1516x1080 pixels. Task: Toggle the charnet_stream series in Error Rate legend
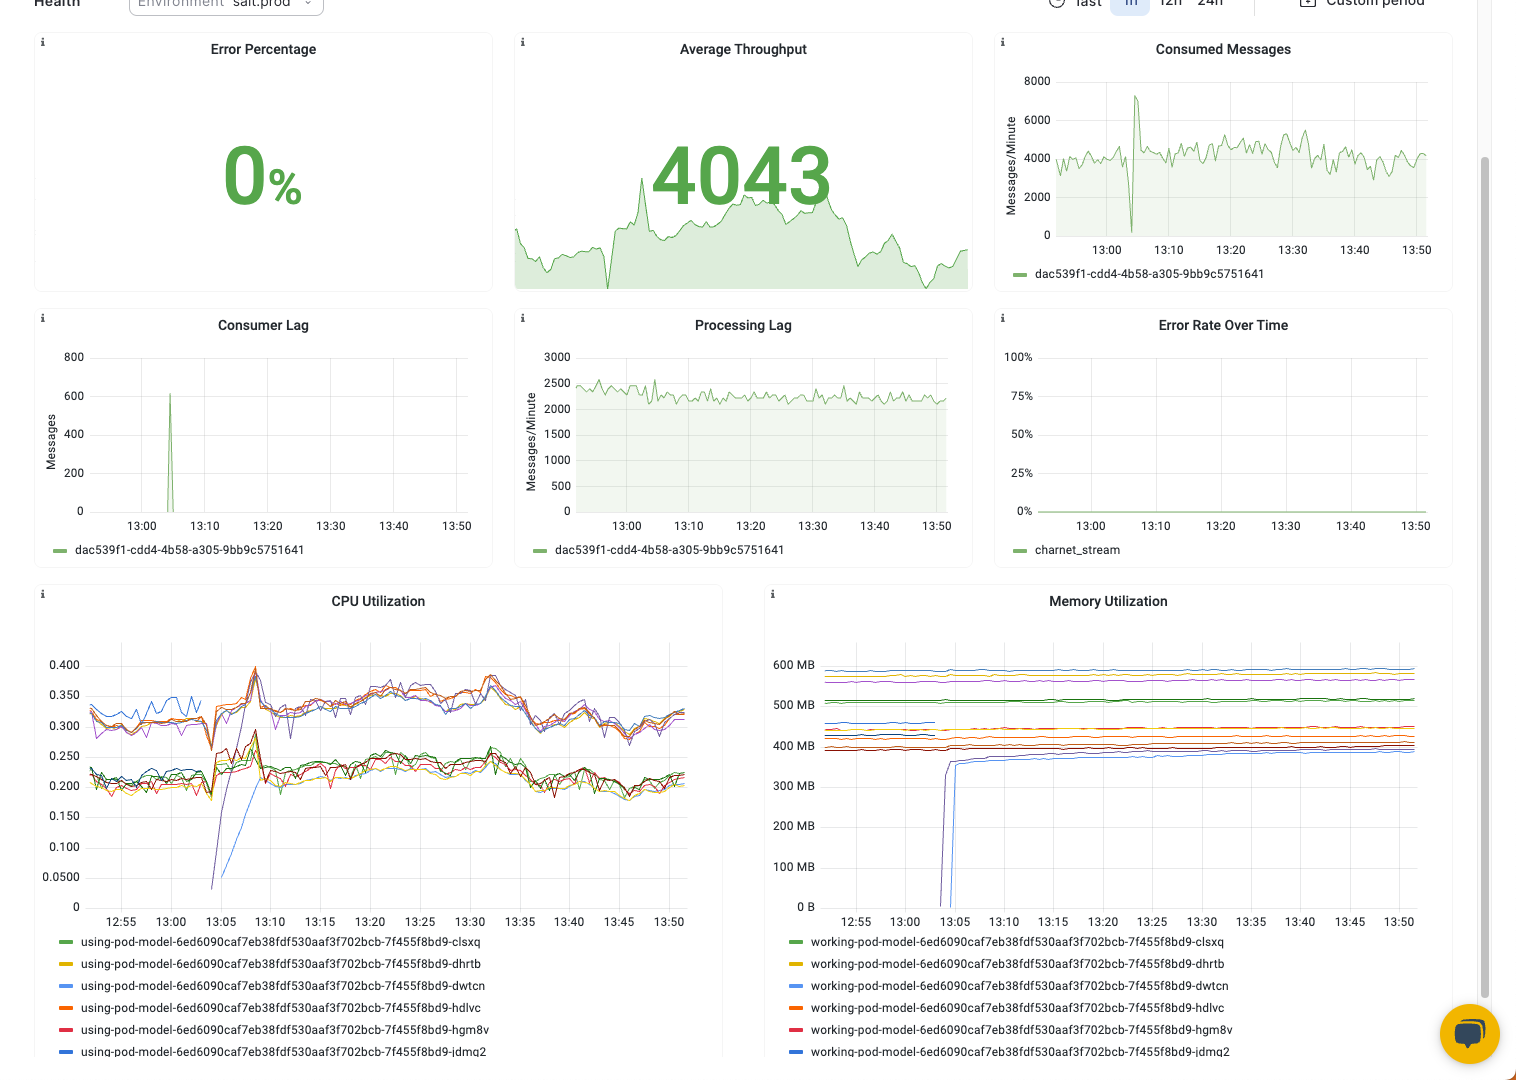1076,549
